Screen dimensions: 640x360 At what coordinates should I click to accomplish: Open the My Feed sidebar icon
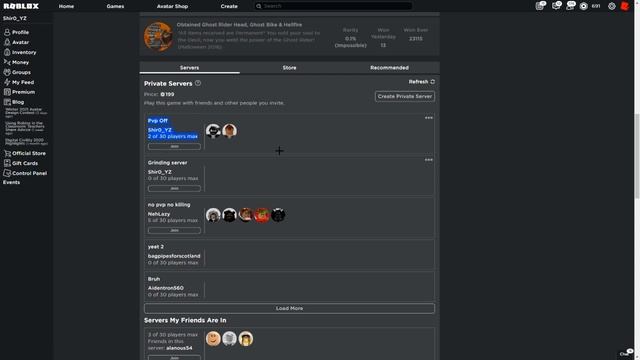[7, 82]
